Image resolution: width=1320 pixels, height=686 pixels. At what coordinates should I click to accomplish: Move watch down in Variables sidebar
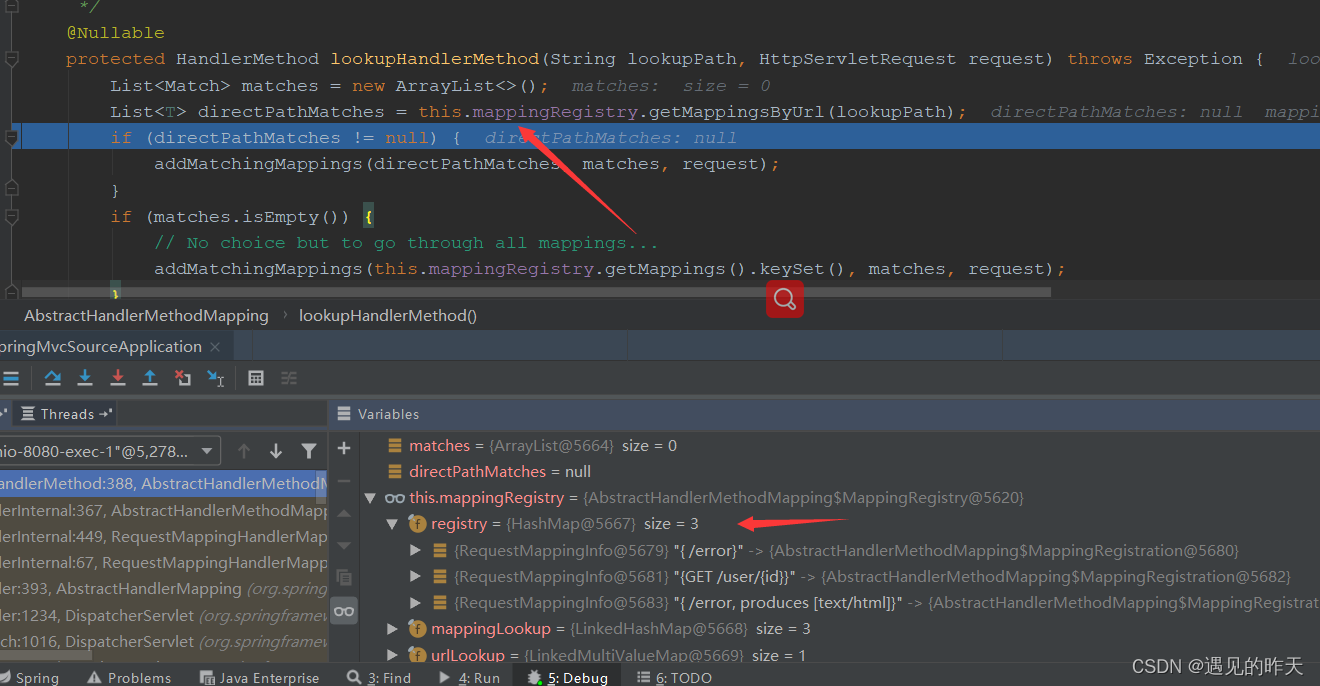(x=344, y=545)
